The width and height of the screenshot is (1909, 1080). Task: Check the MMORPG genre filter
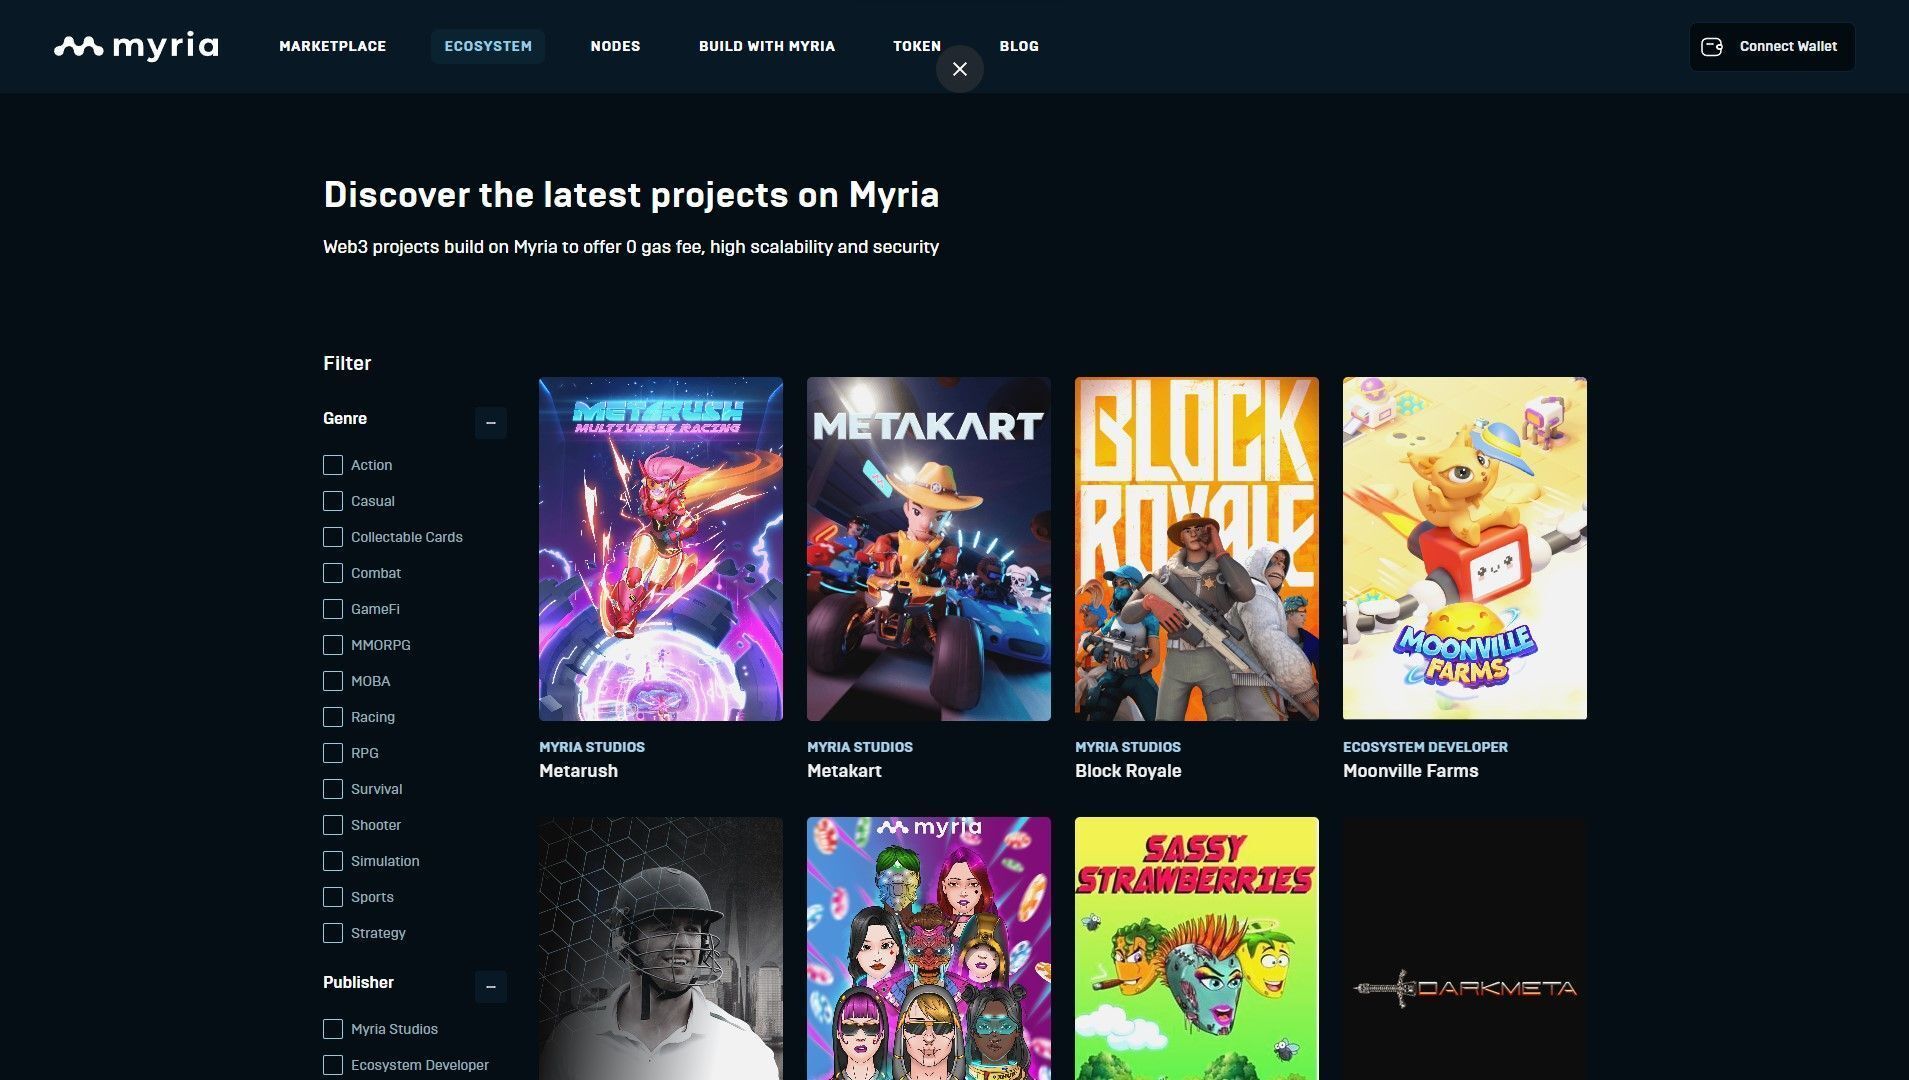coord(332,645)
